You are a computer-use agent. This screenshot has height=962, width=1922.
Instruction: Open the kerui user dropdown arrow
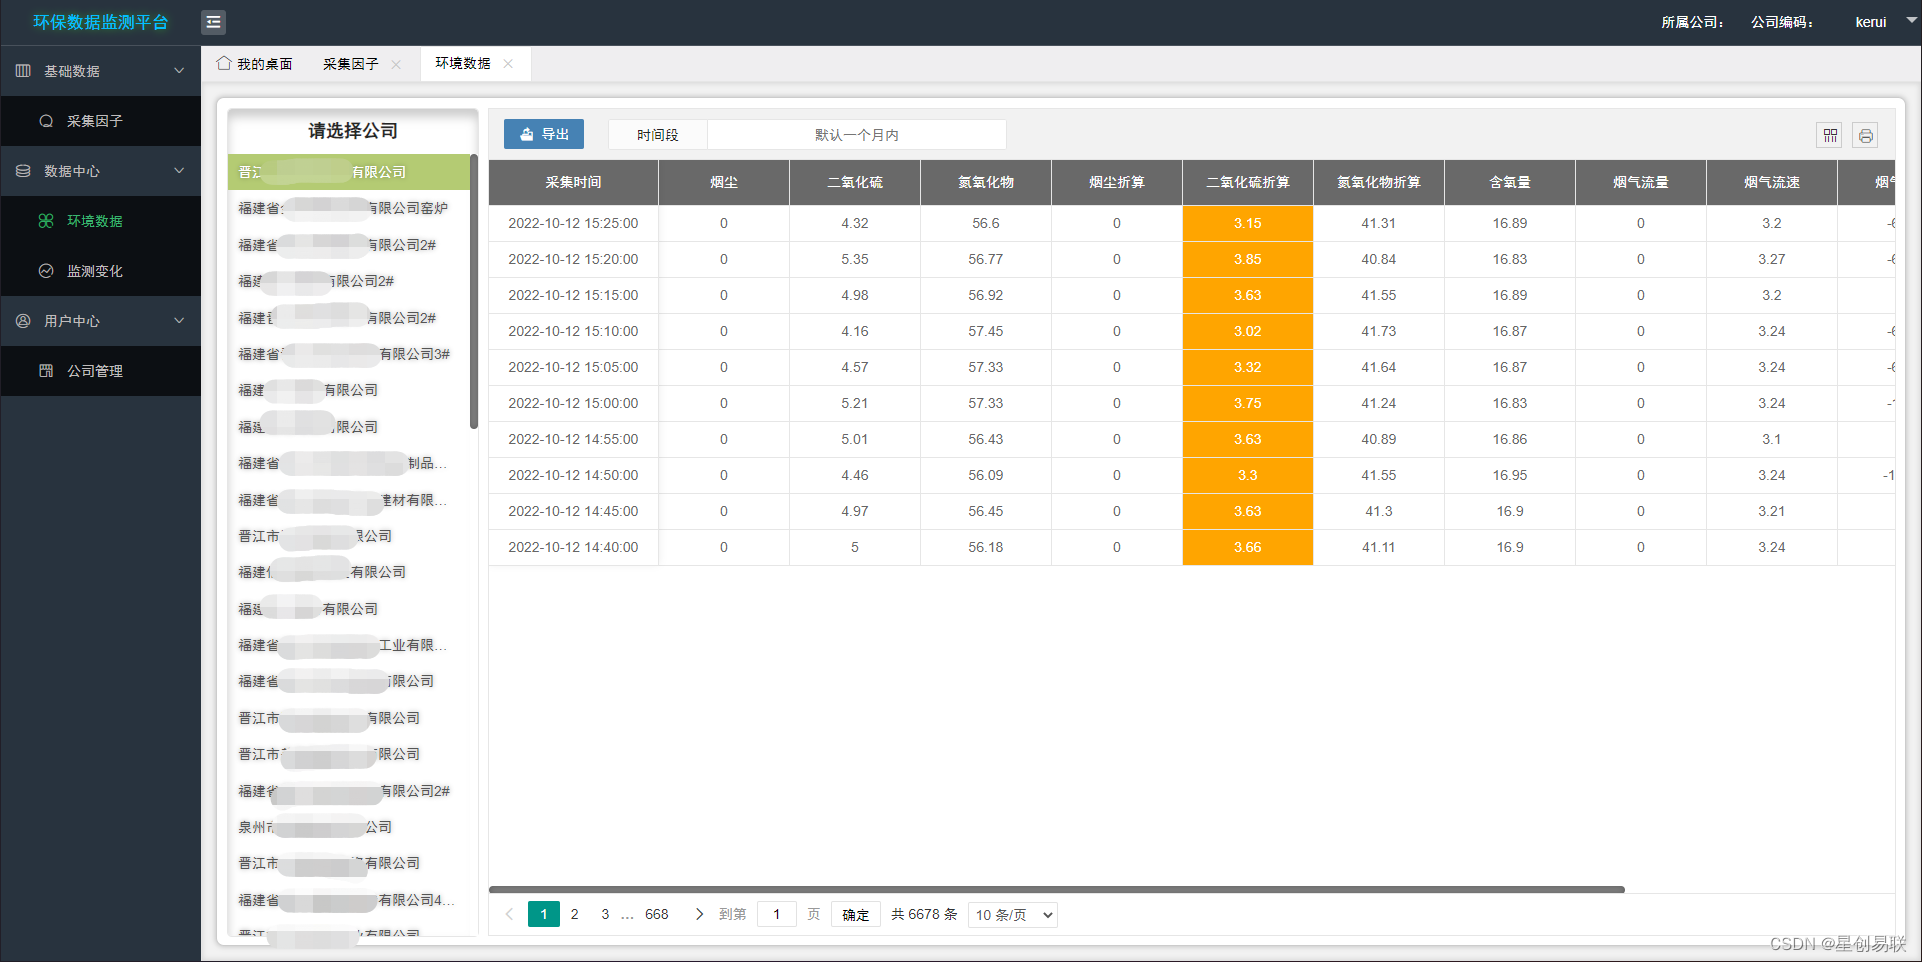(x=1911, y=20)
